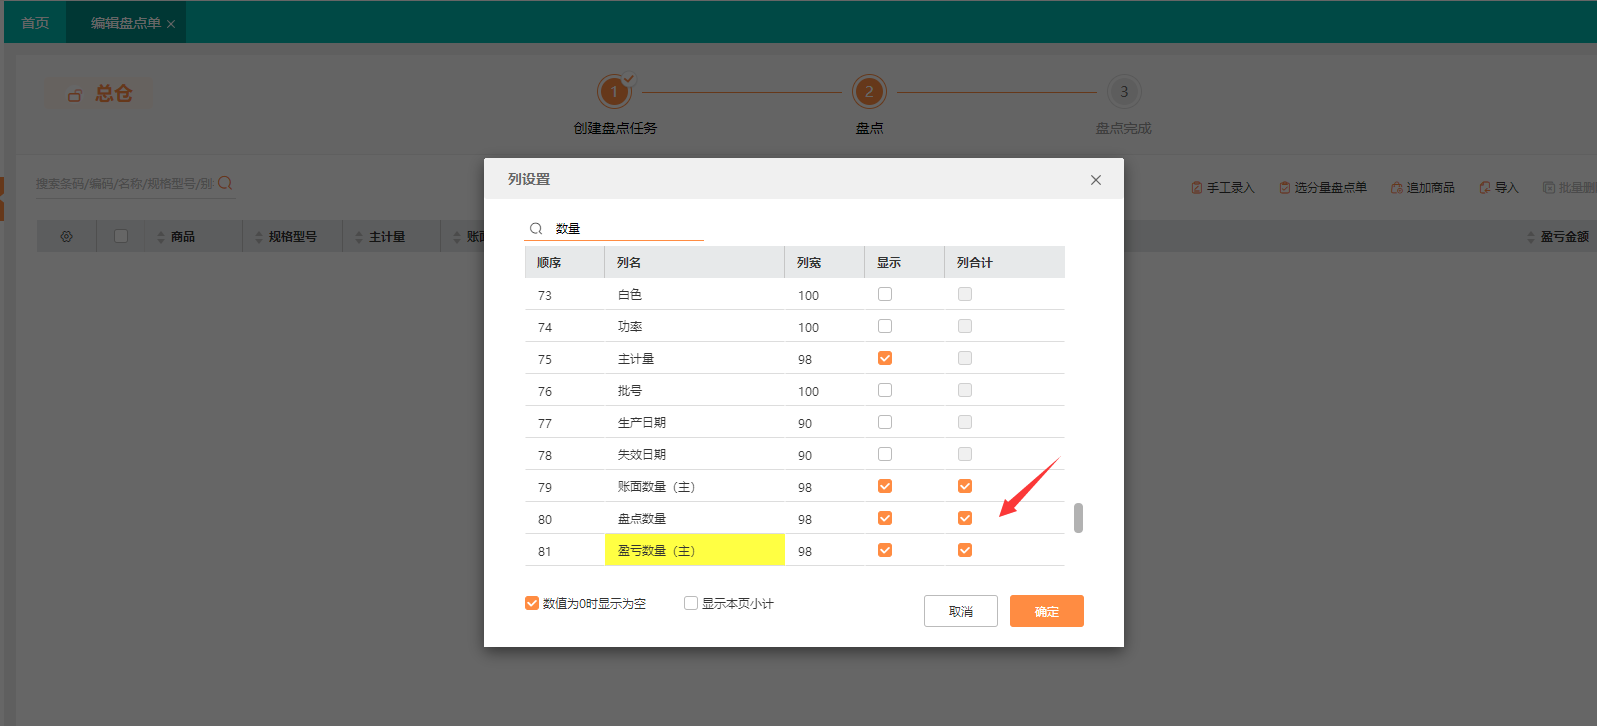Open table settings gear icon in header
The image size is (1597, 726).
pyautogui.click(x=66, y=237)
